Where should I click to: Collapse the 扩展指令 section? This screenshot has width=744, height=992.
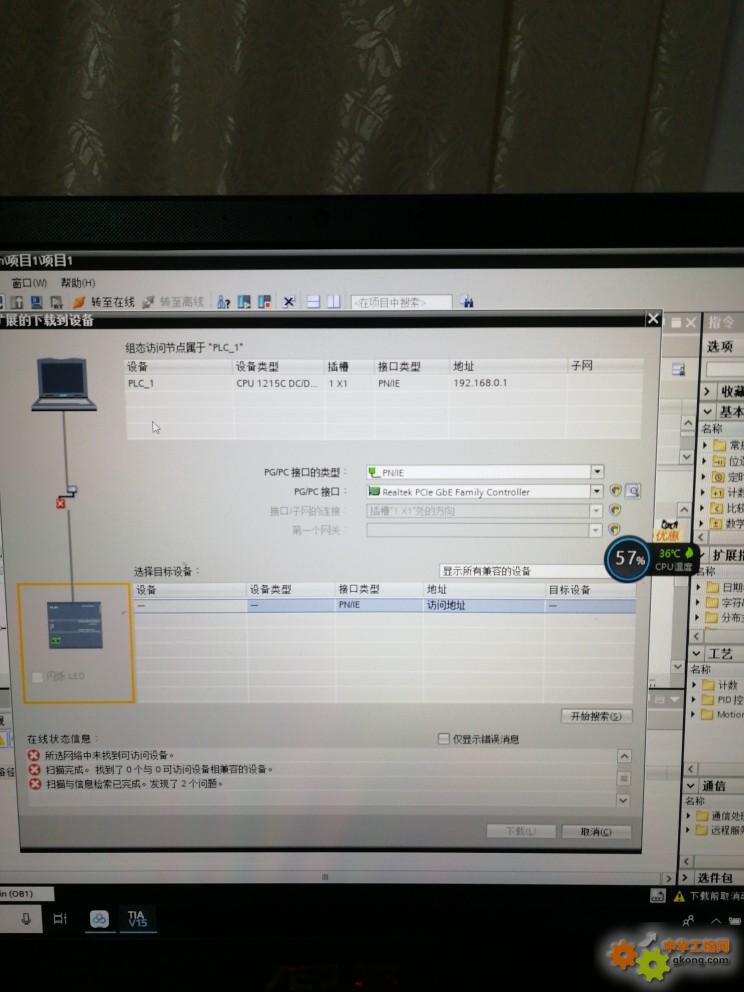[x=702, y=555]
